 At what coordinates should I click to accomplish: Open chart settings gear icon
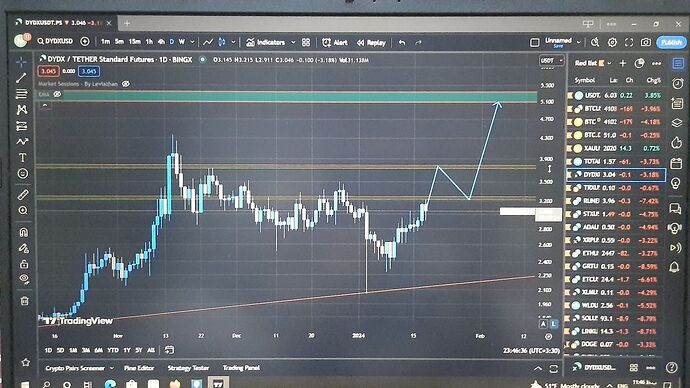tap(612, 42)
